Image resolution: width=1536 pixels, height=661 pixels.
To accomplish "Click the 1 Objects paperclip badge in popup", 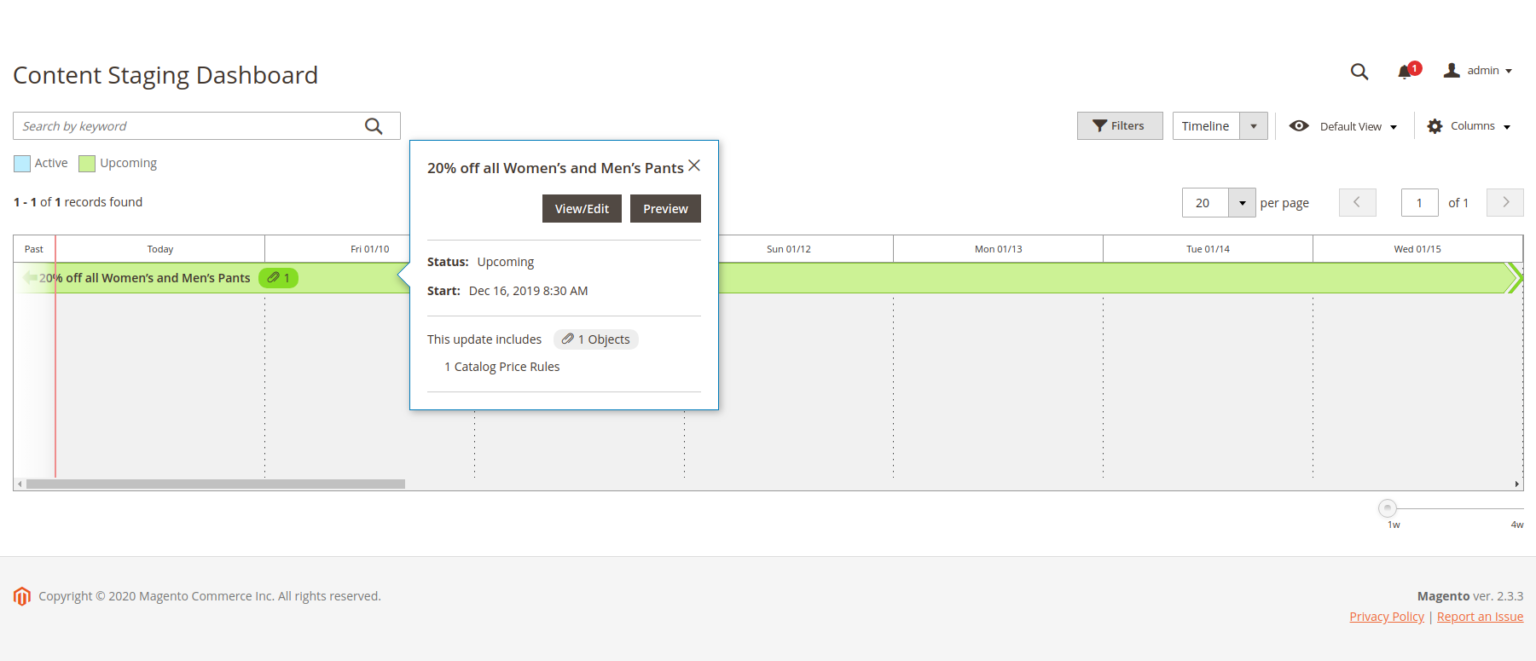I will 596,339.
